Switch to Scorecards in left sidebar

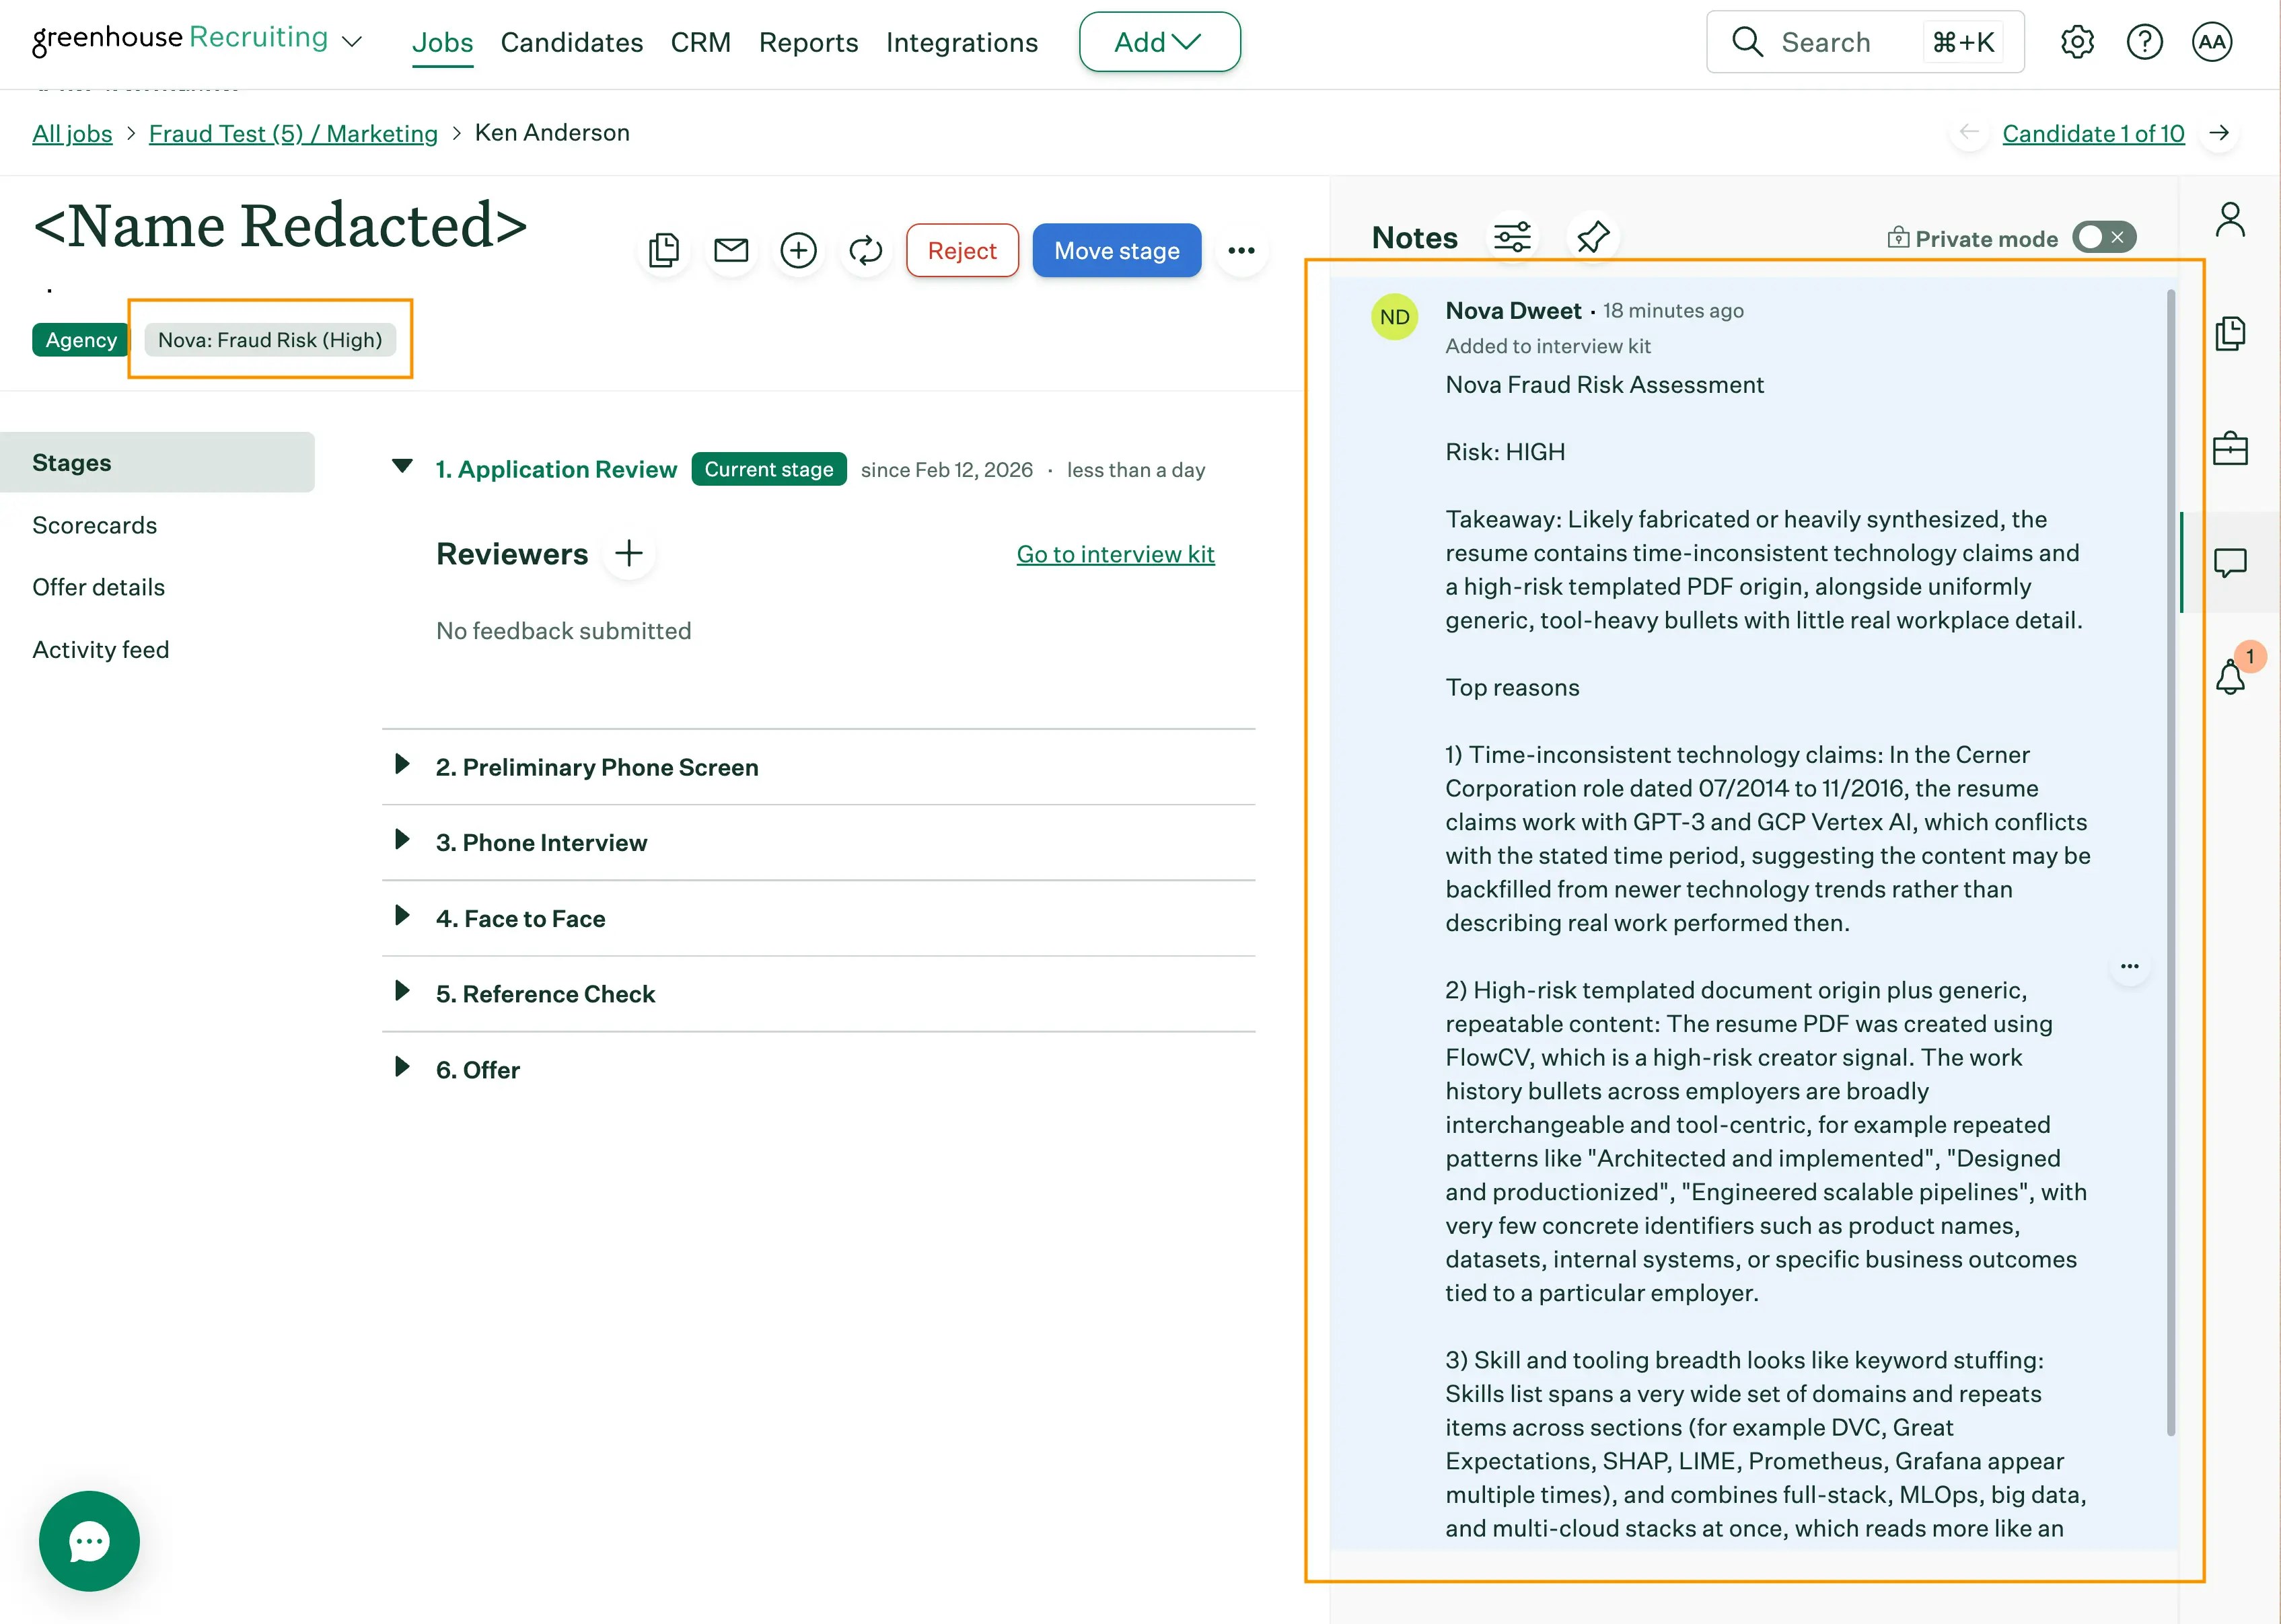click(94, 525)
